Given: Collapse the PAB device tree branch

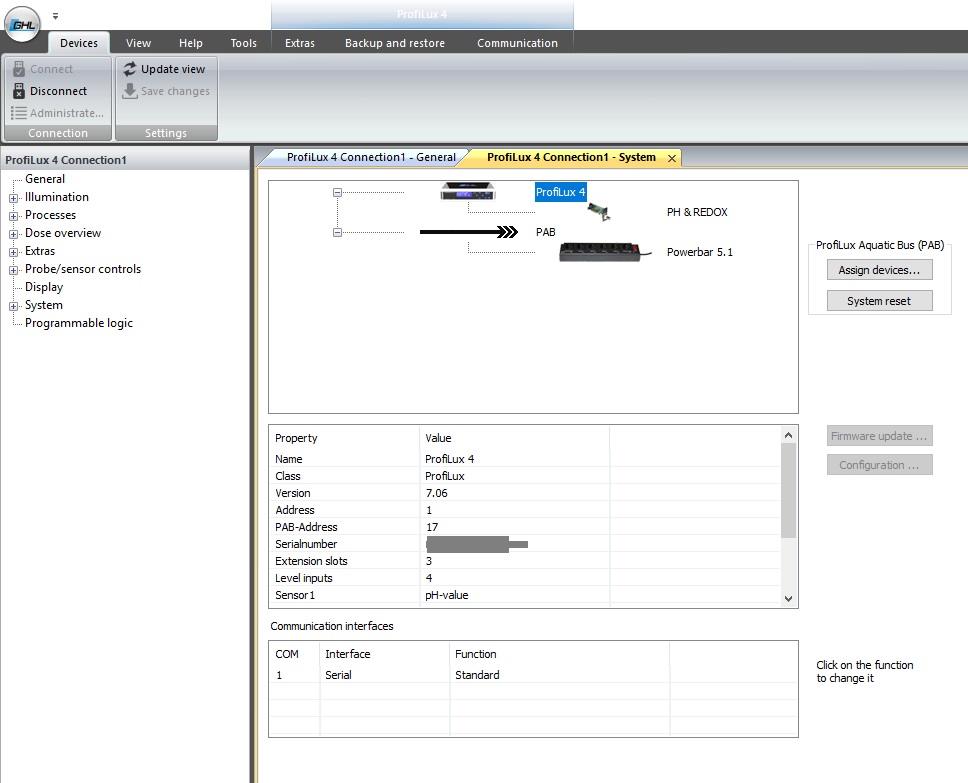Looking at the screenshot, I should [337, 232].
